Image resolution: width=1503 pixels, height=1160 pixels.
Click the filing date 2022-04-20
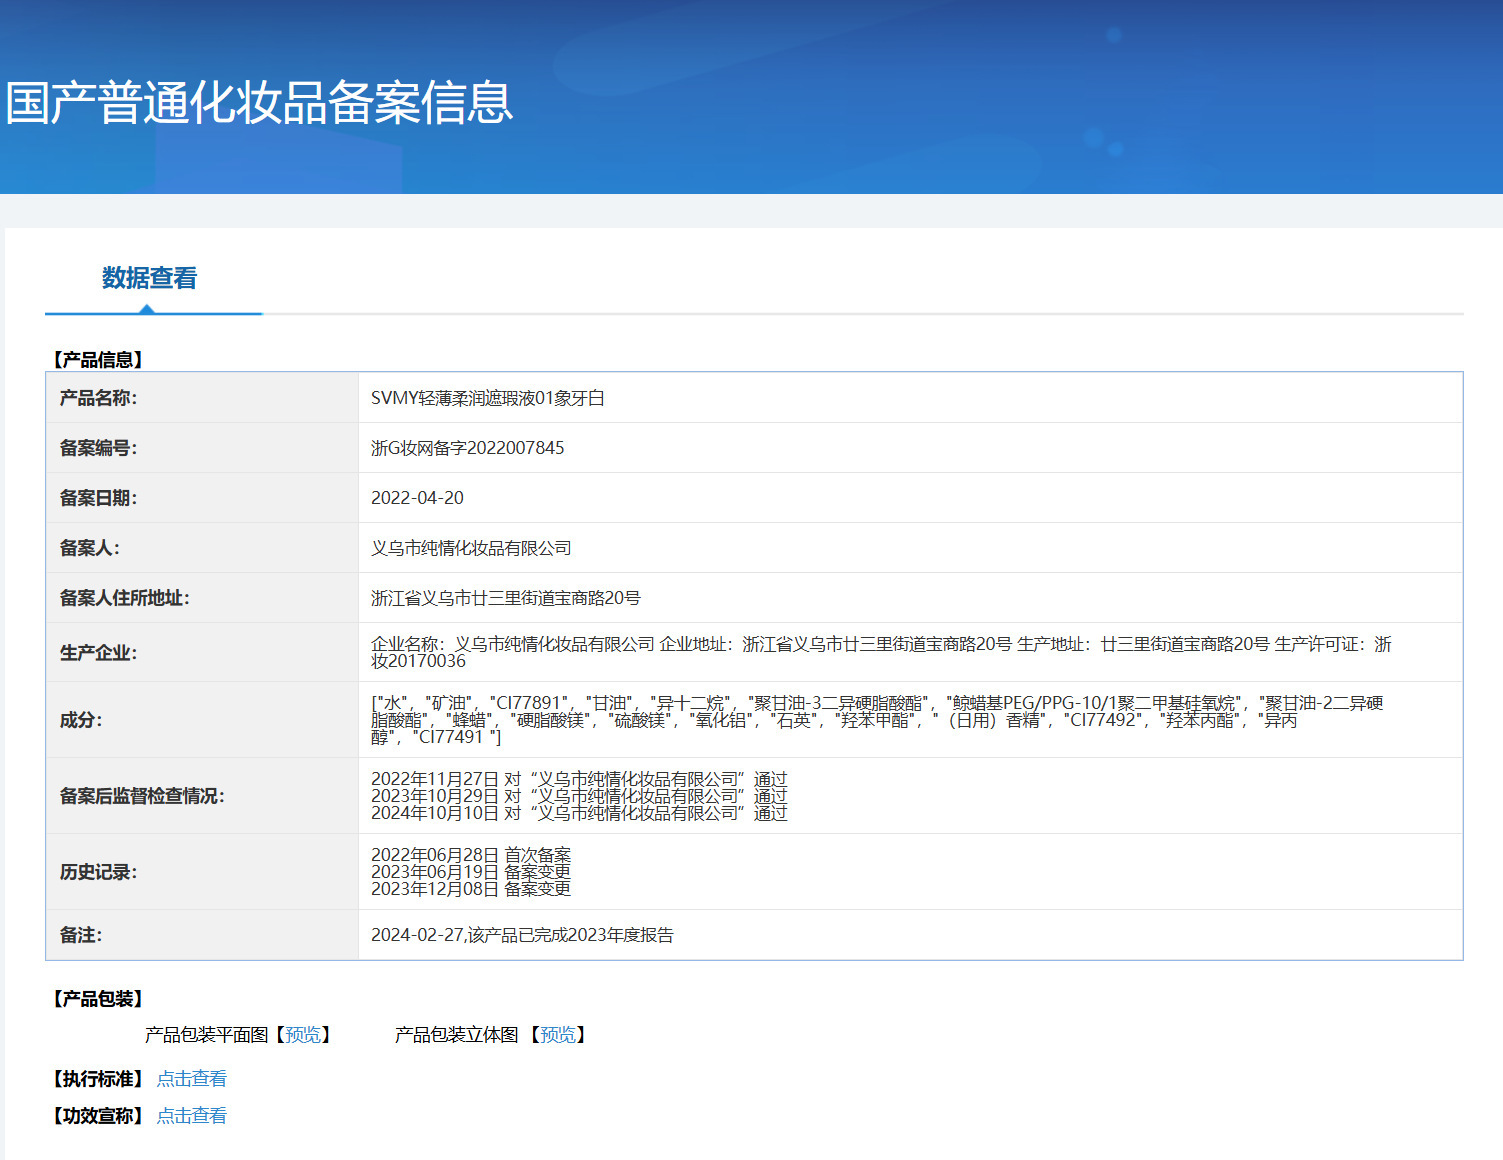point(417,498)
